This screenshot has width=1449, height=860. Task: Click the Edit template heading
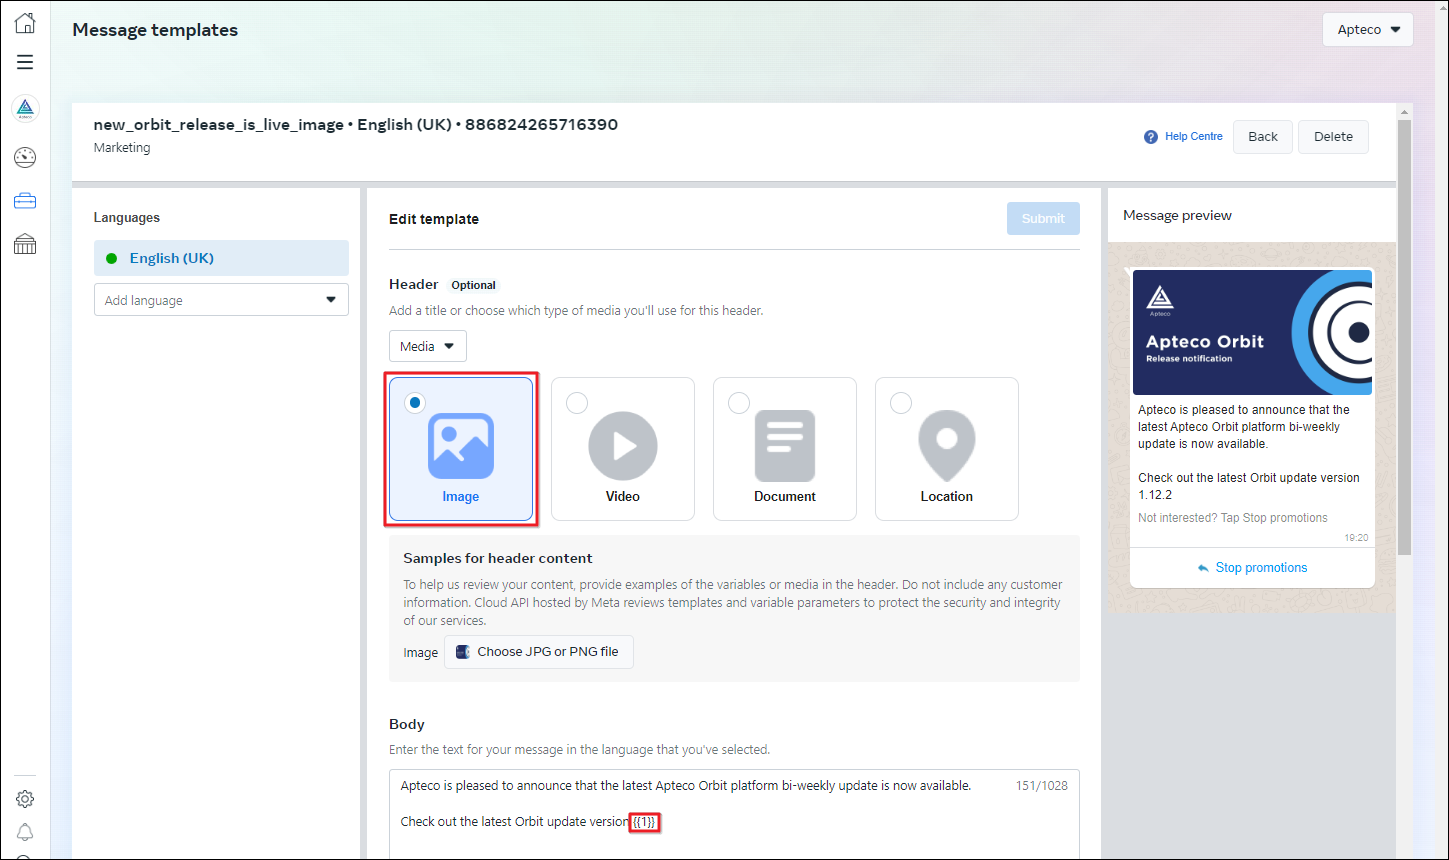click(x=434, y=219)
